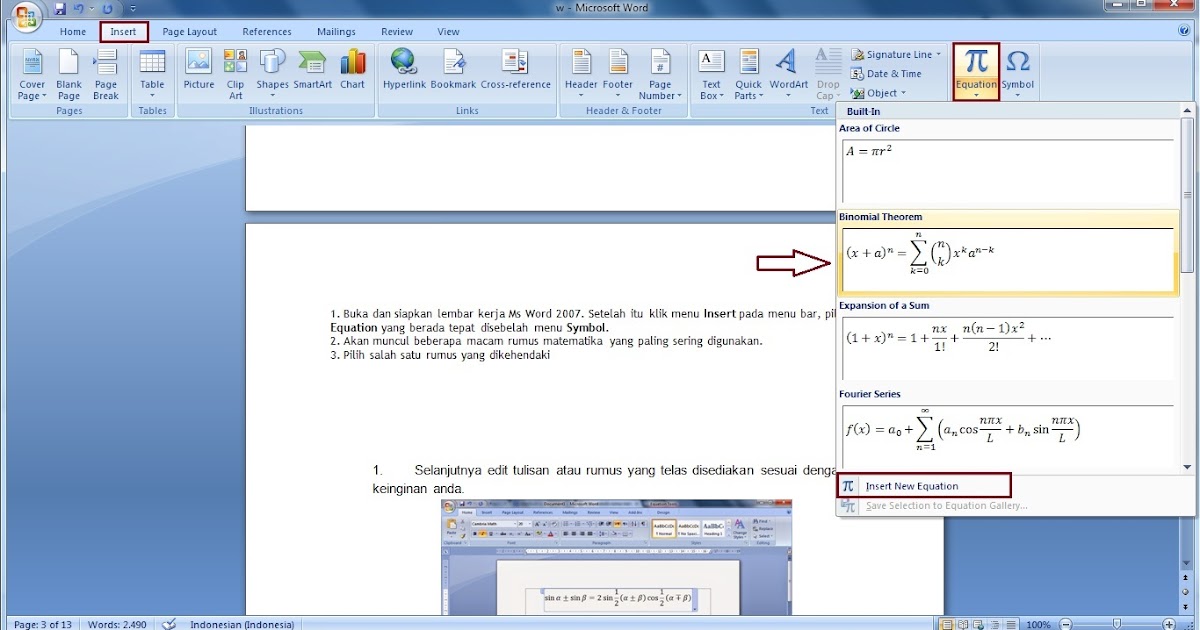The width and height of the screenshot is (1200, 630).
Task: Open the Clip Art pane
Action: [235, 70]
